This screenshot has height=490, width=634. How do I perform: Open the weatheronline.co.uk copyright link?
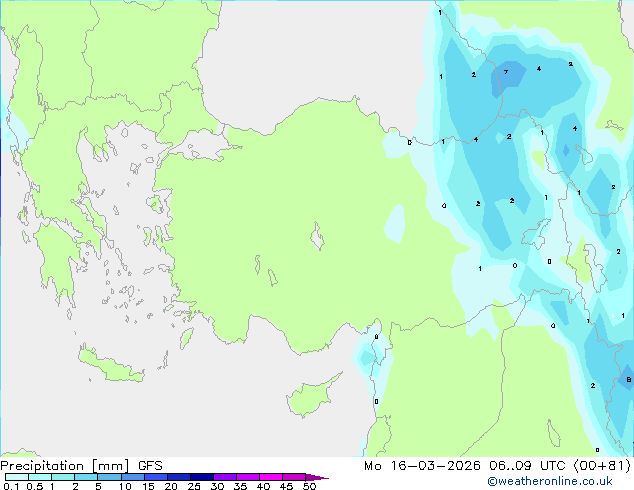tap(550, 481)
